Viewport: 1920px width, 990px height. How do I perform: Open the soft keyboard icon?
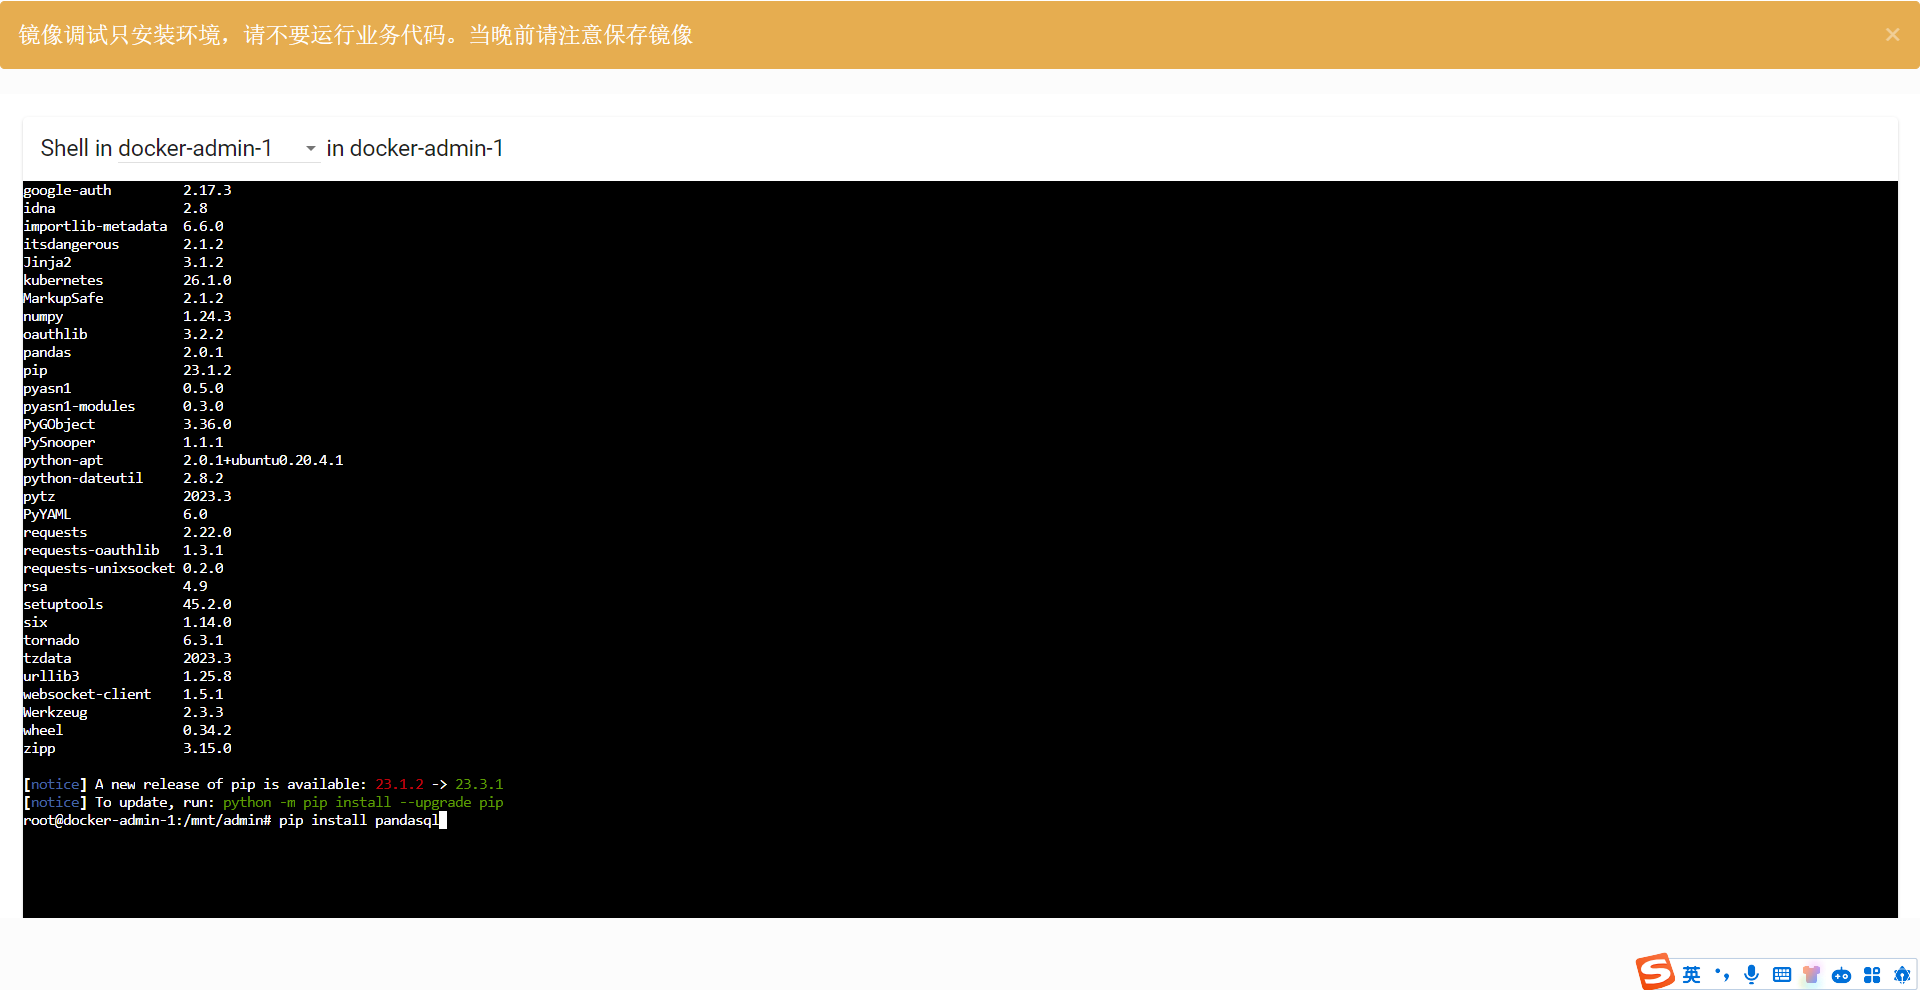pos(1782,975)
